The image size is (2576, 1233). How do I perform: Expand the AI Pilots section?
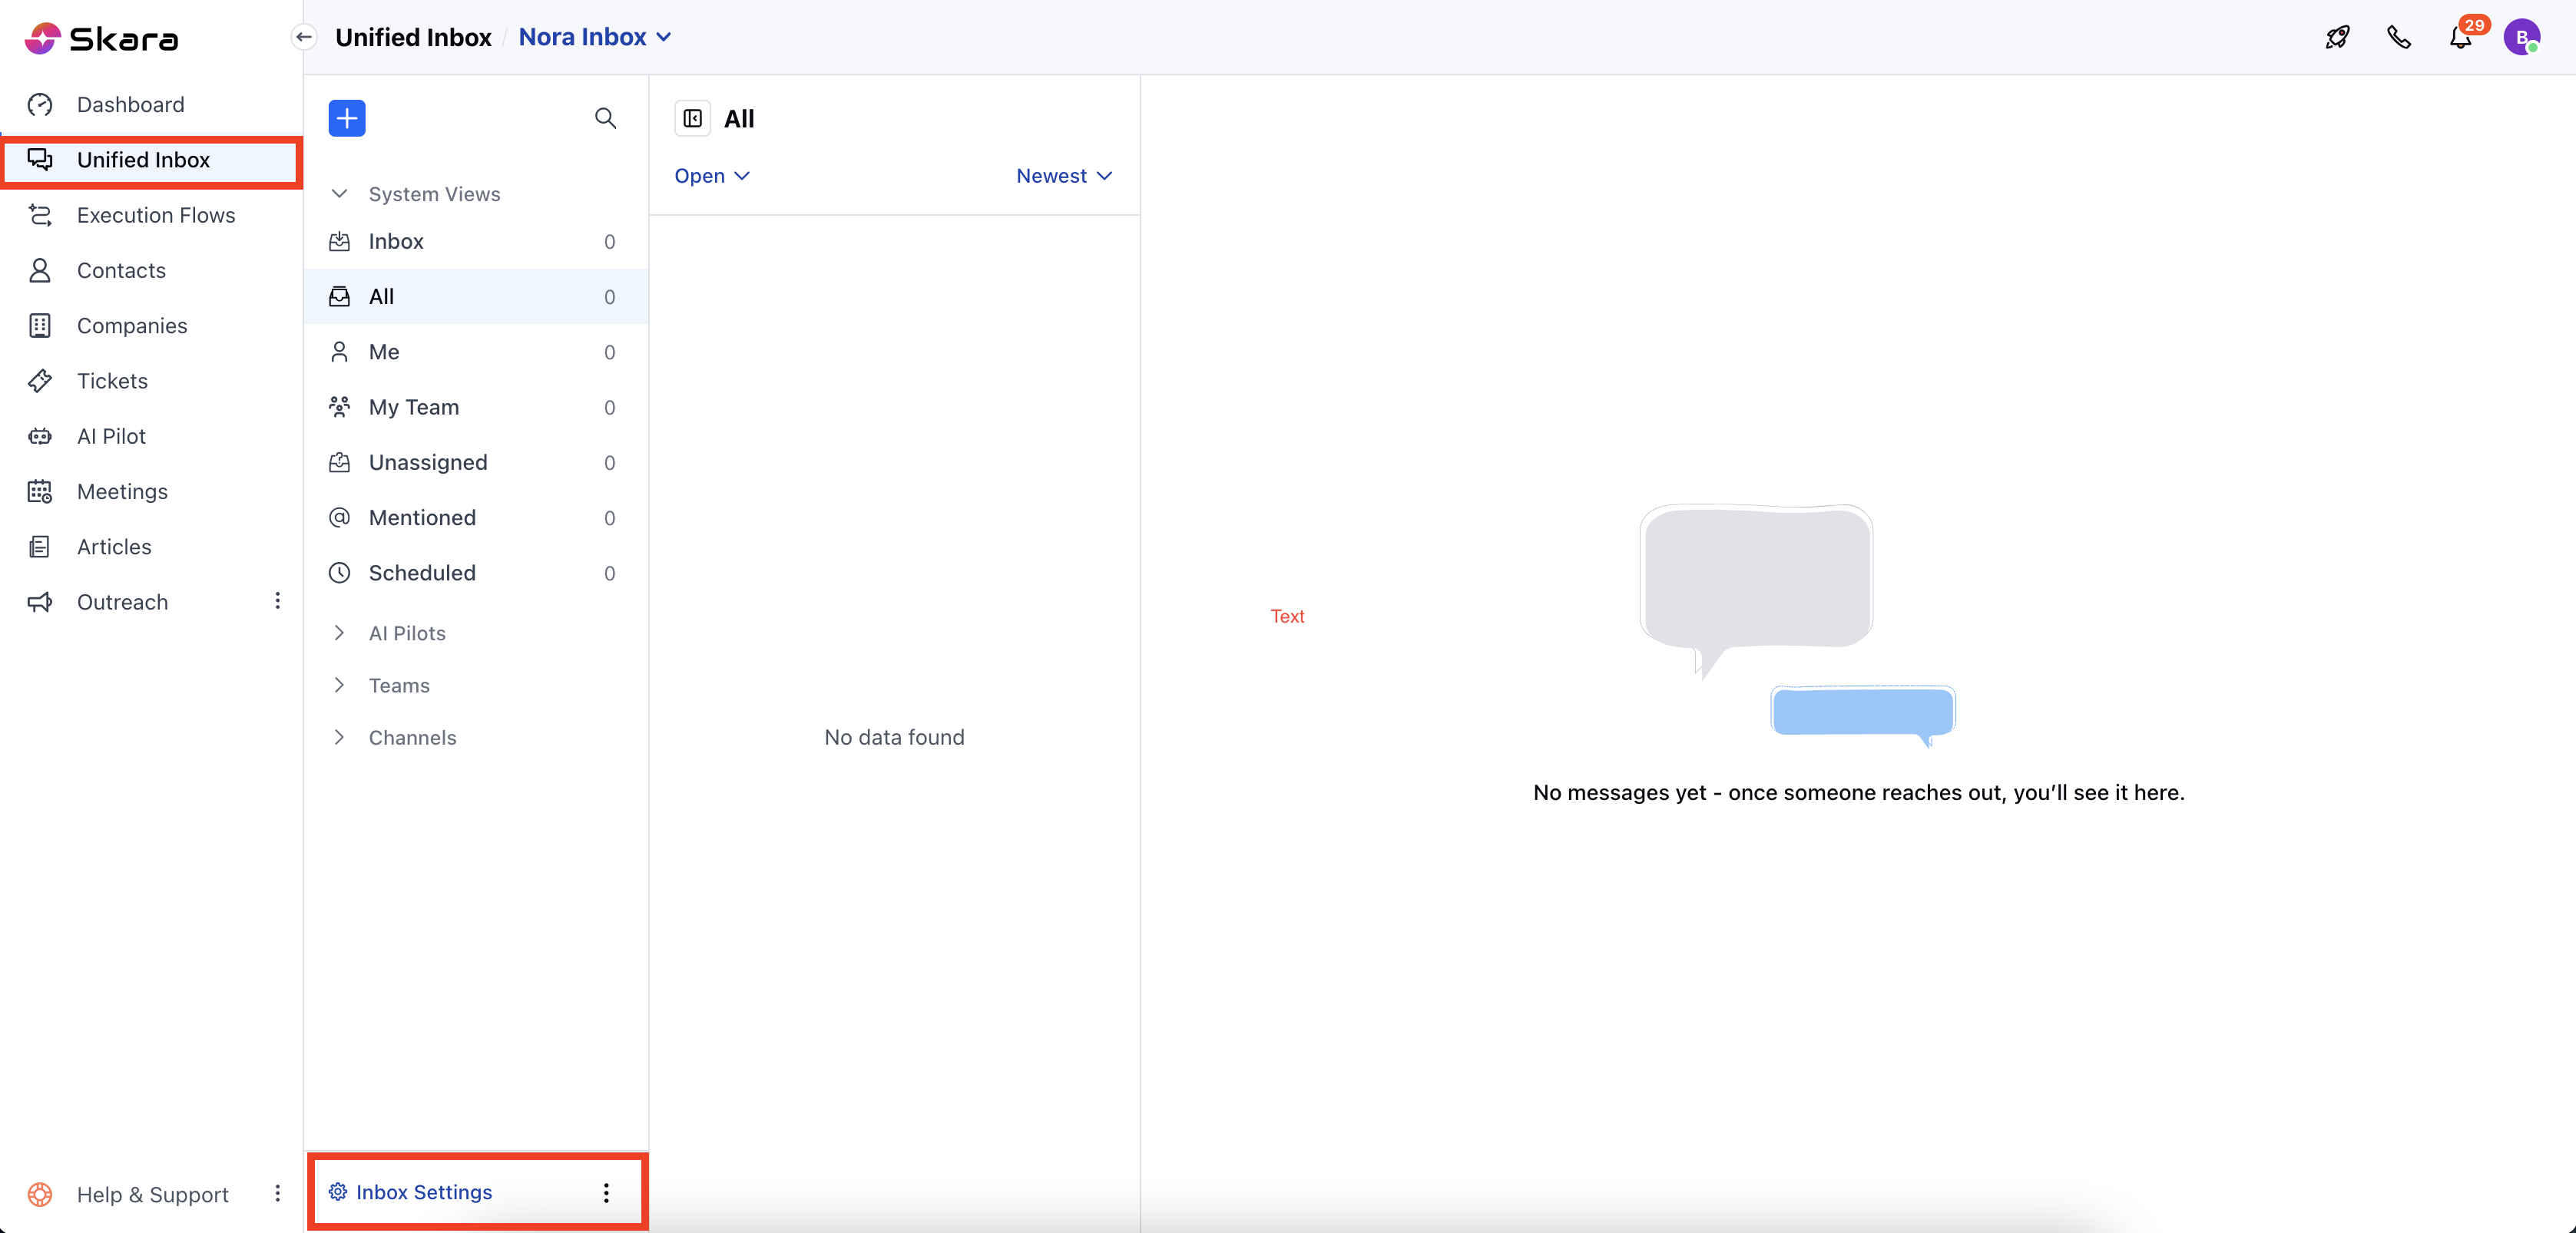click(x=340, y=633)
